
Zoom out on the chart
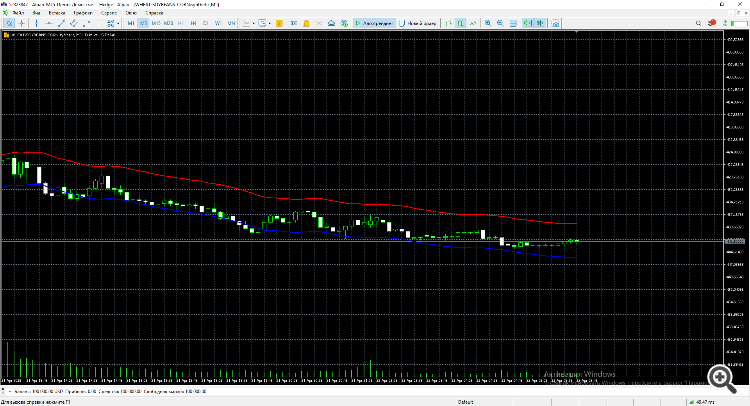pos(500,23)
